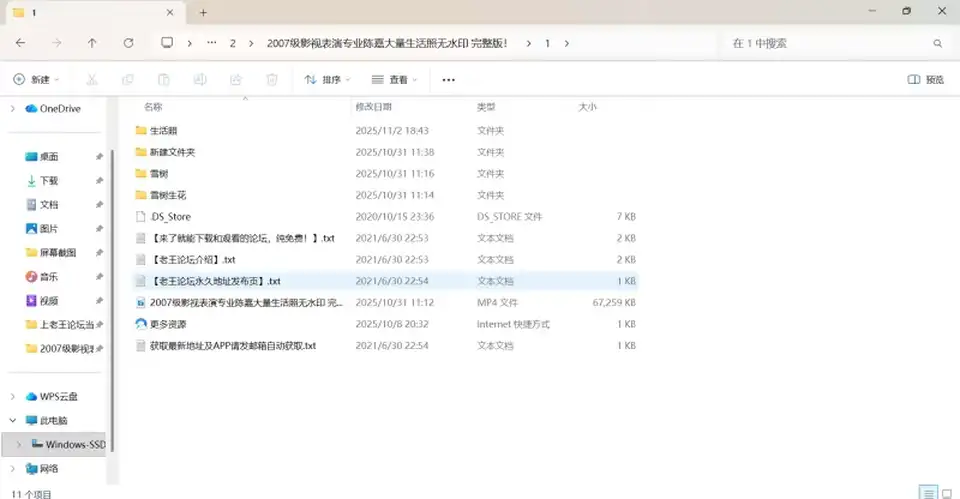Open the toolbar See more ellipsis
The image size is (960, 499).
(449, 80)
